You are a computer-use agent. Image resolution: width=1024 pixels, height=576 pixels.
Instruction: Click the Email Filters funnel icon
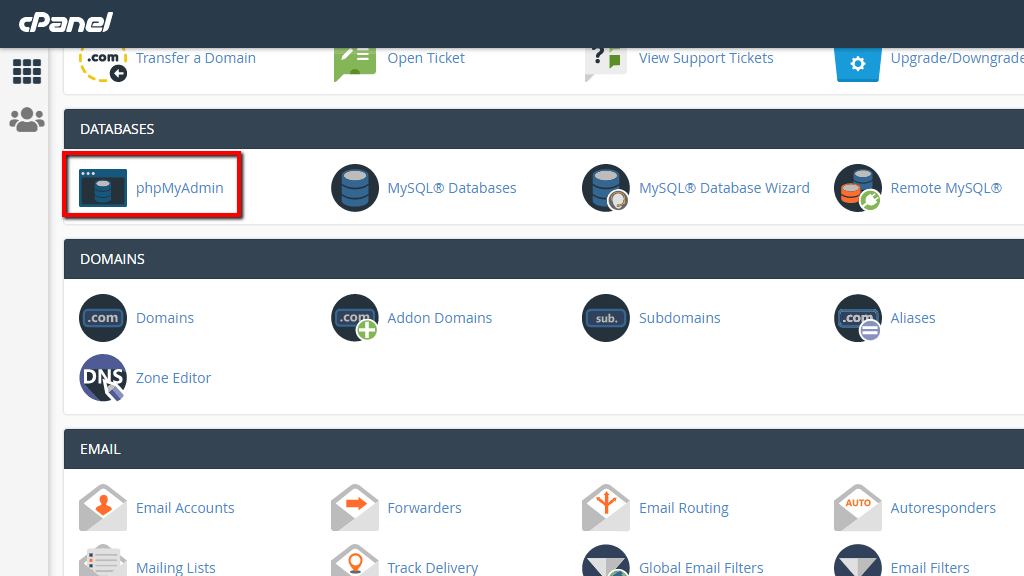pyautogui.click(x=857, y=560)
